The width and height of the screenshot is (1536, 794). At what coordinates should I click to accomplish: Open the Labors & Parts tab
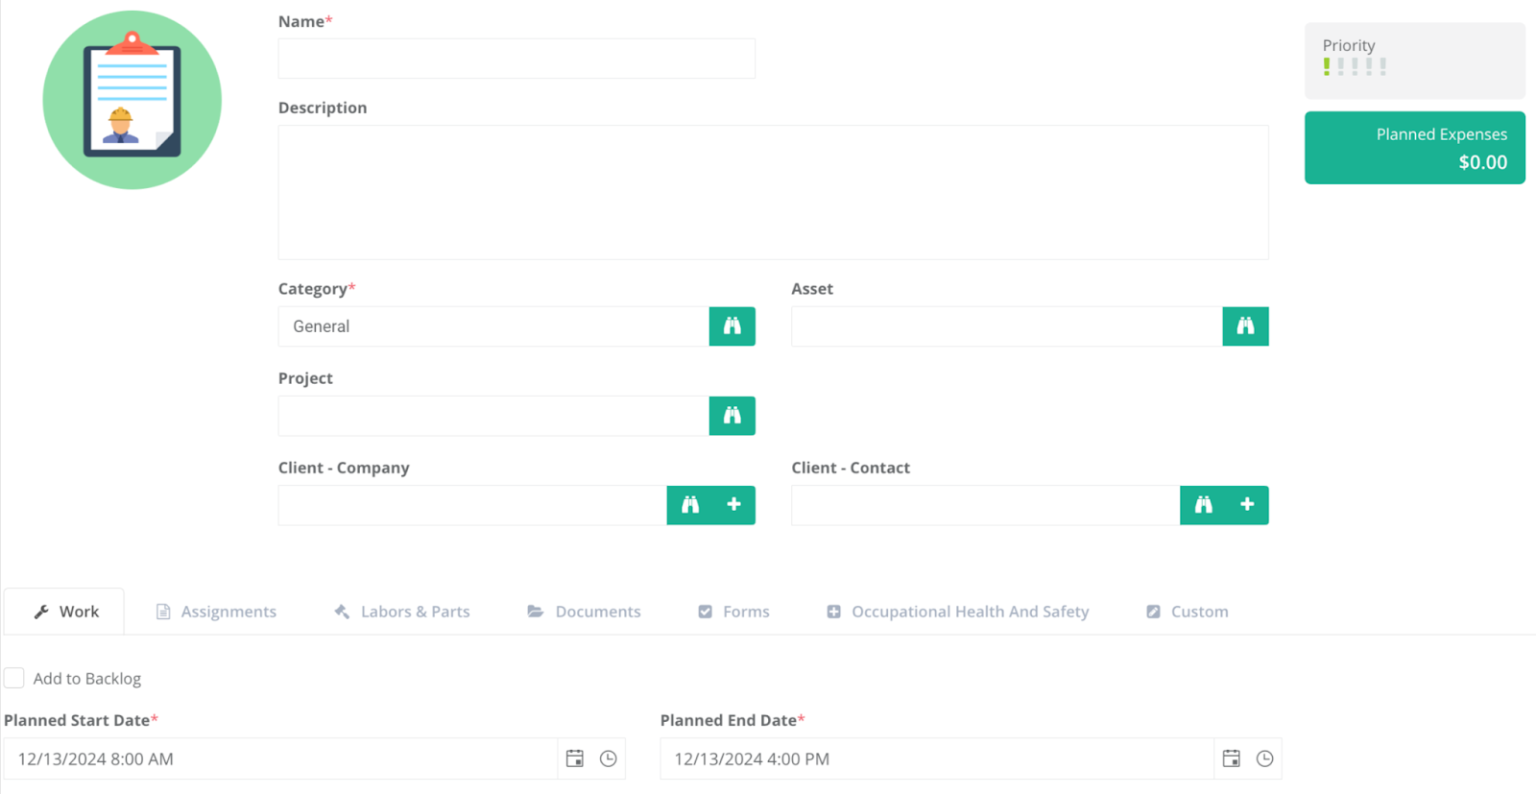point(401,611)
